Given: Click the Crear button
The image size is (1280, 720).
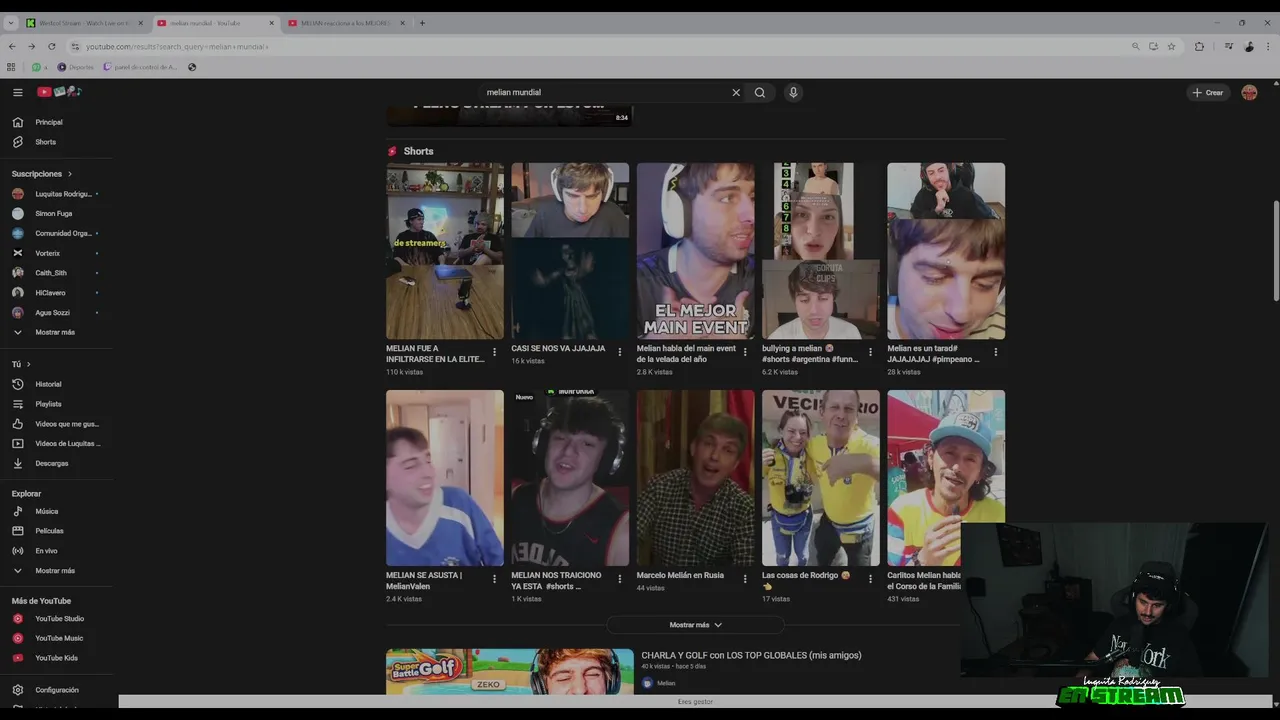Looking at the screenshot, I should pyautogui.click(x=1208, y=92).
